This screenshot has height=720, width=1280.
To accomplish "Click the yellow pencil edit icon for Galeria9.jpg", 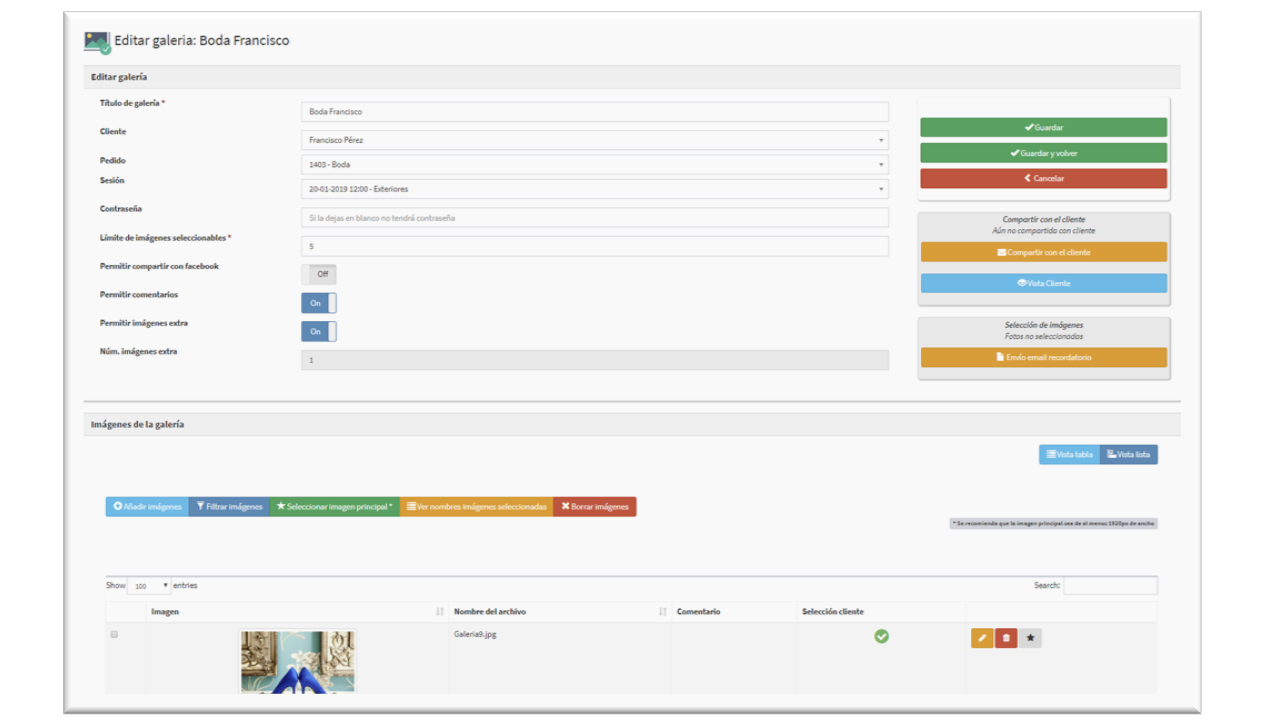I will pos(982,638).
